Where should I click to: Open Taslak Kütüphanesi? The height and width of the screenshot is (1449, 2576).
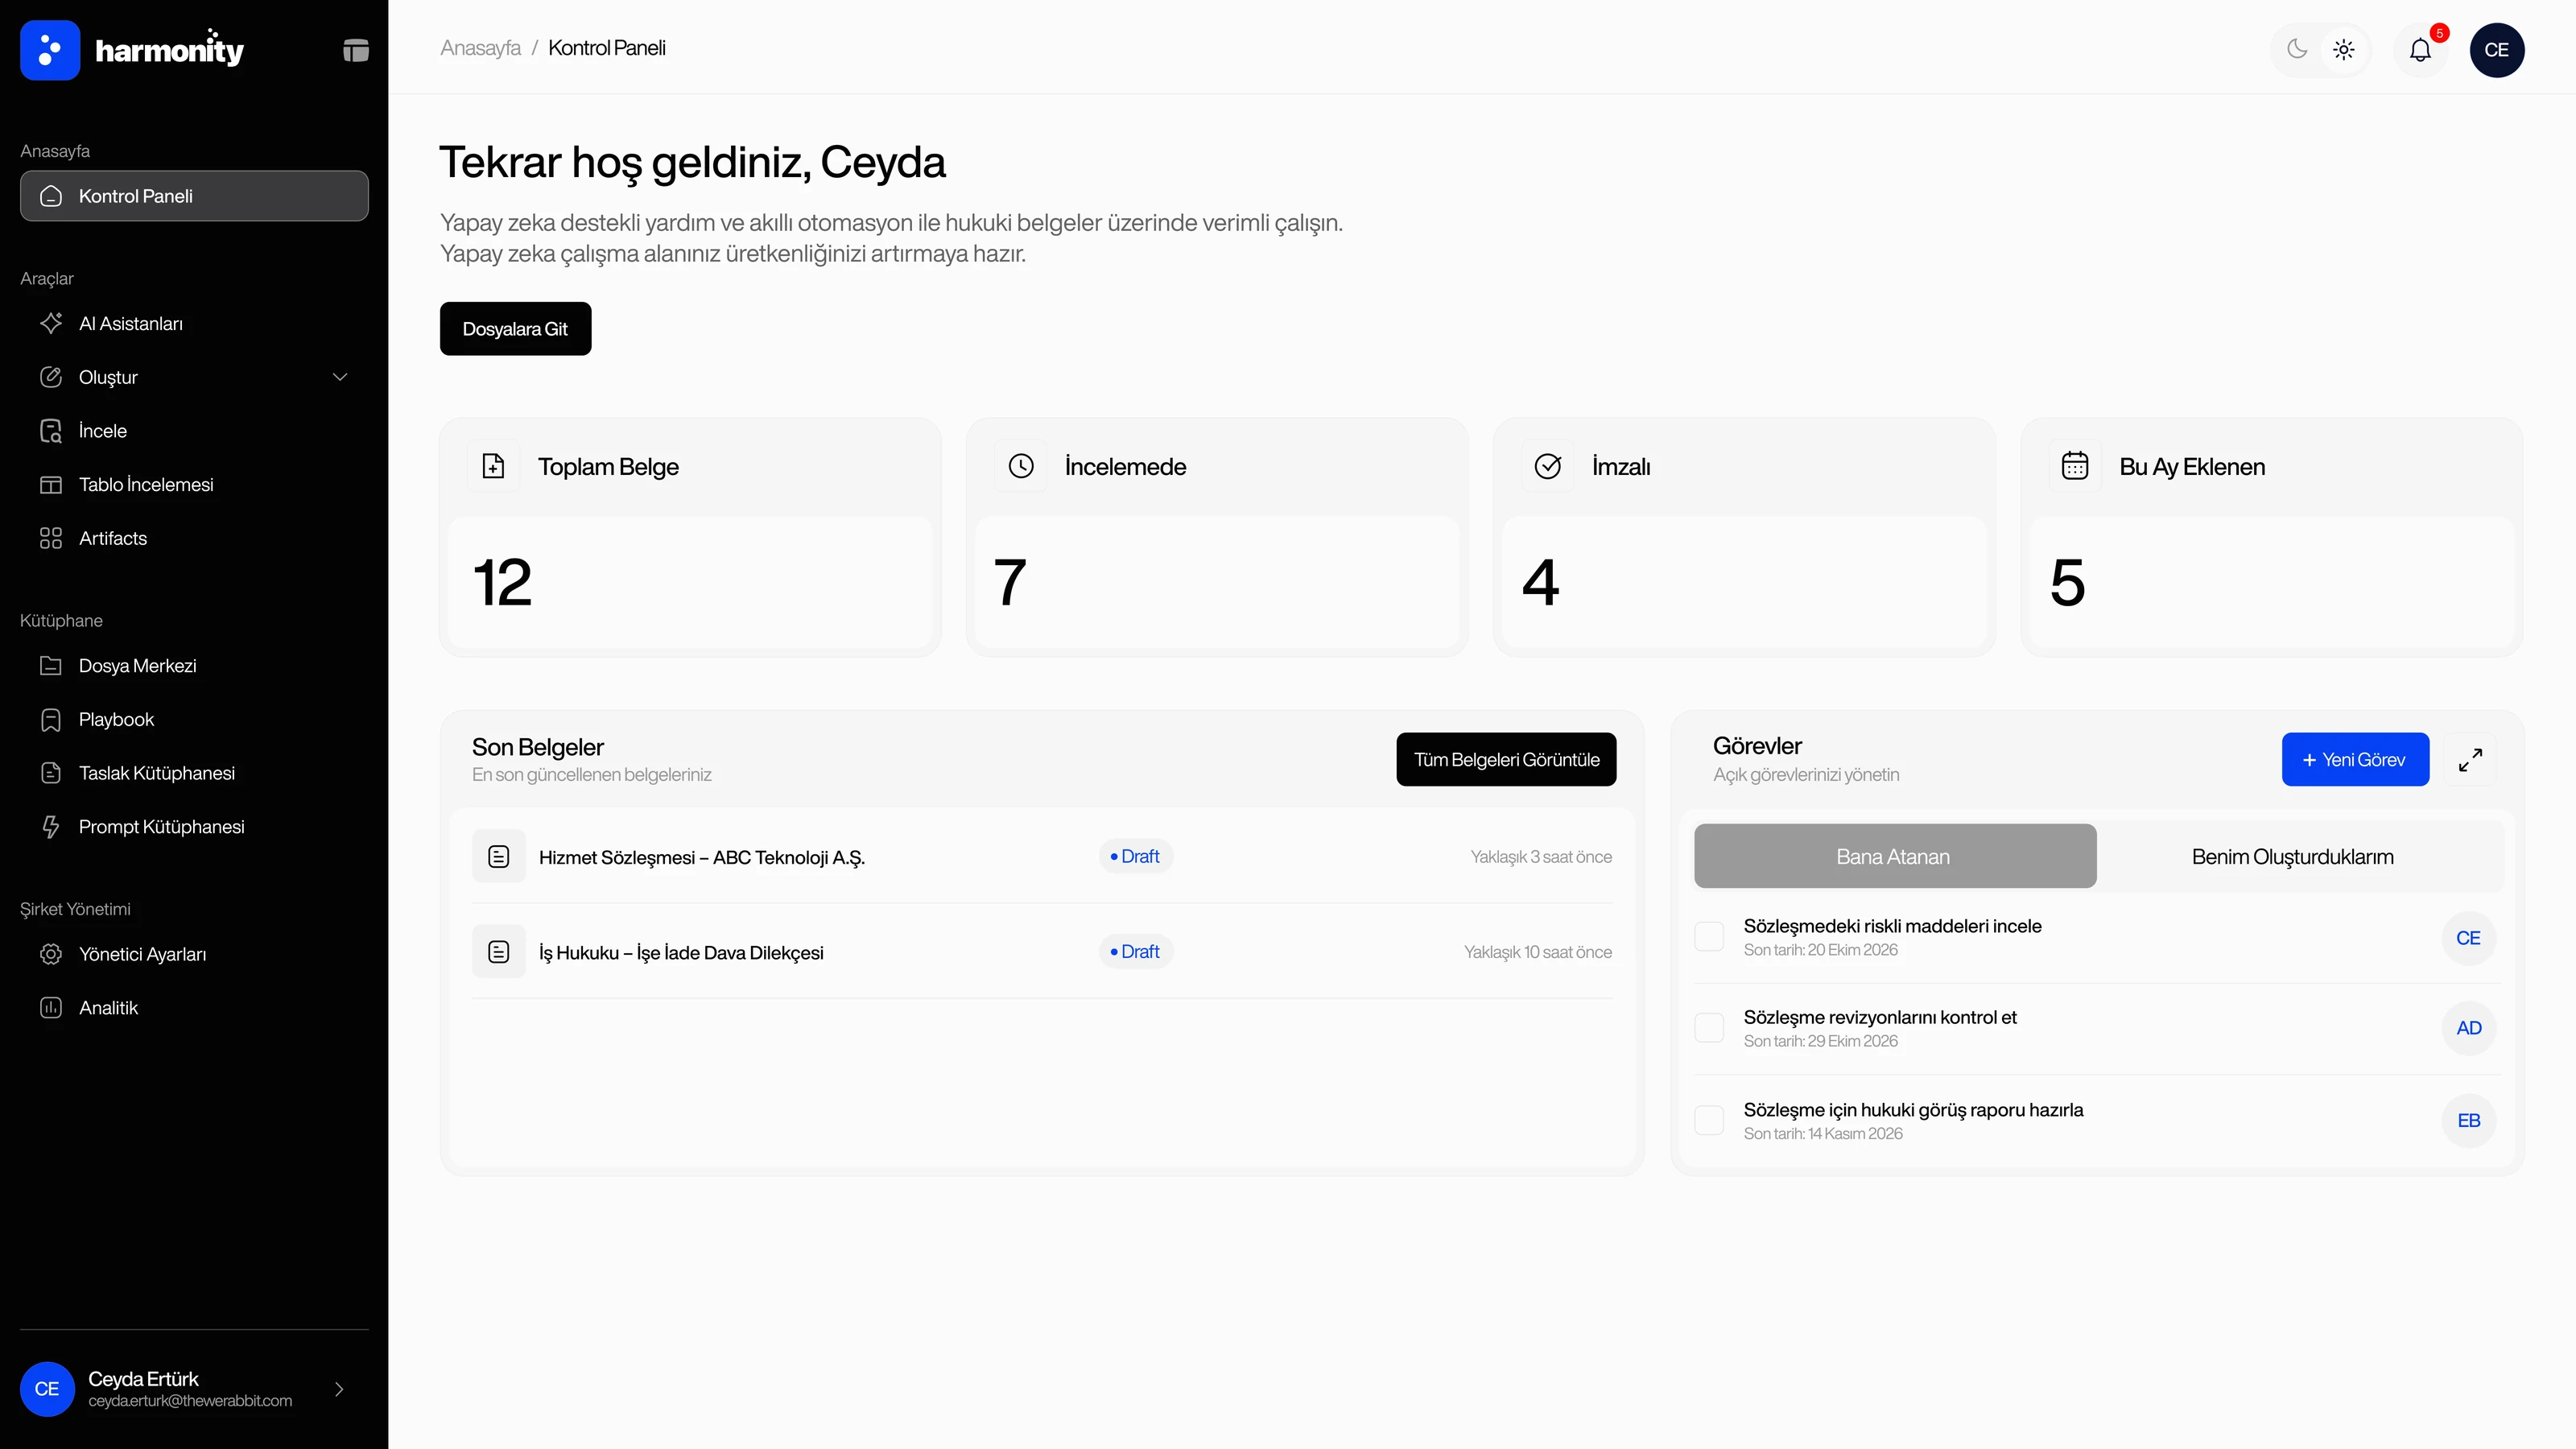194,773
